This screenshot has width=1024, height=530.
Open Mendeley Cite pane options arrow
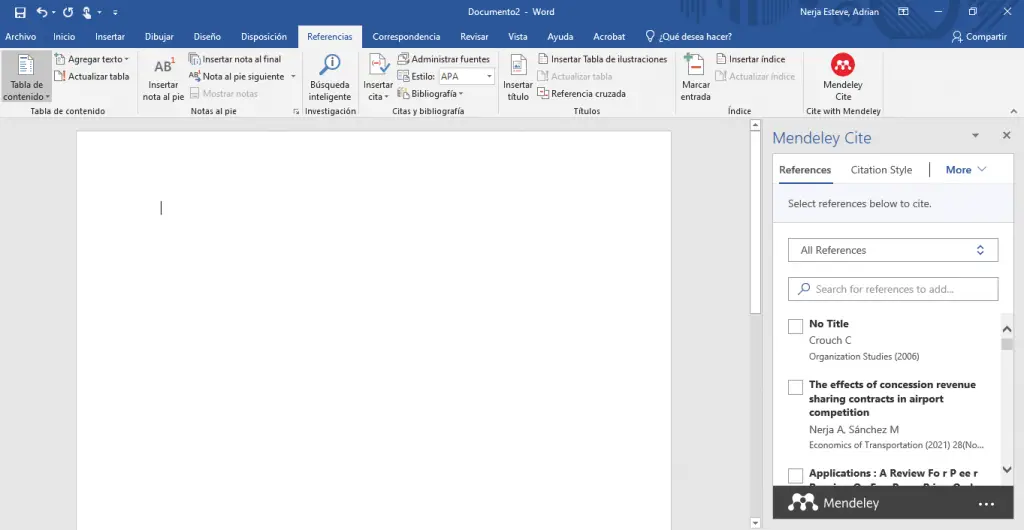(976, 136)
